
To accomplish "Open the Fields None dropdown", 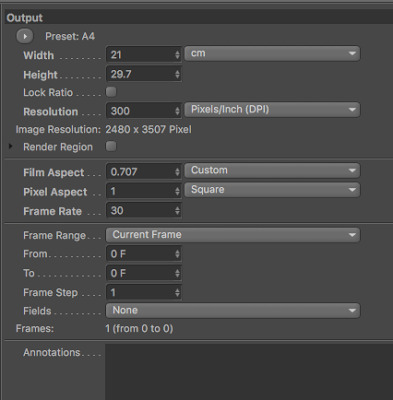I will pos(233,310).
